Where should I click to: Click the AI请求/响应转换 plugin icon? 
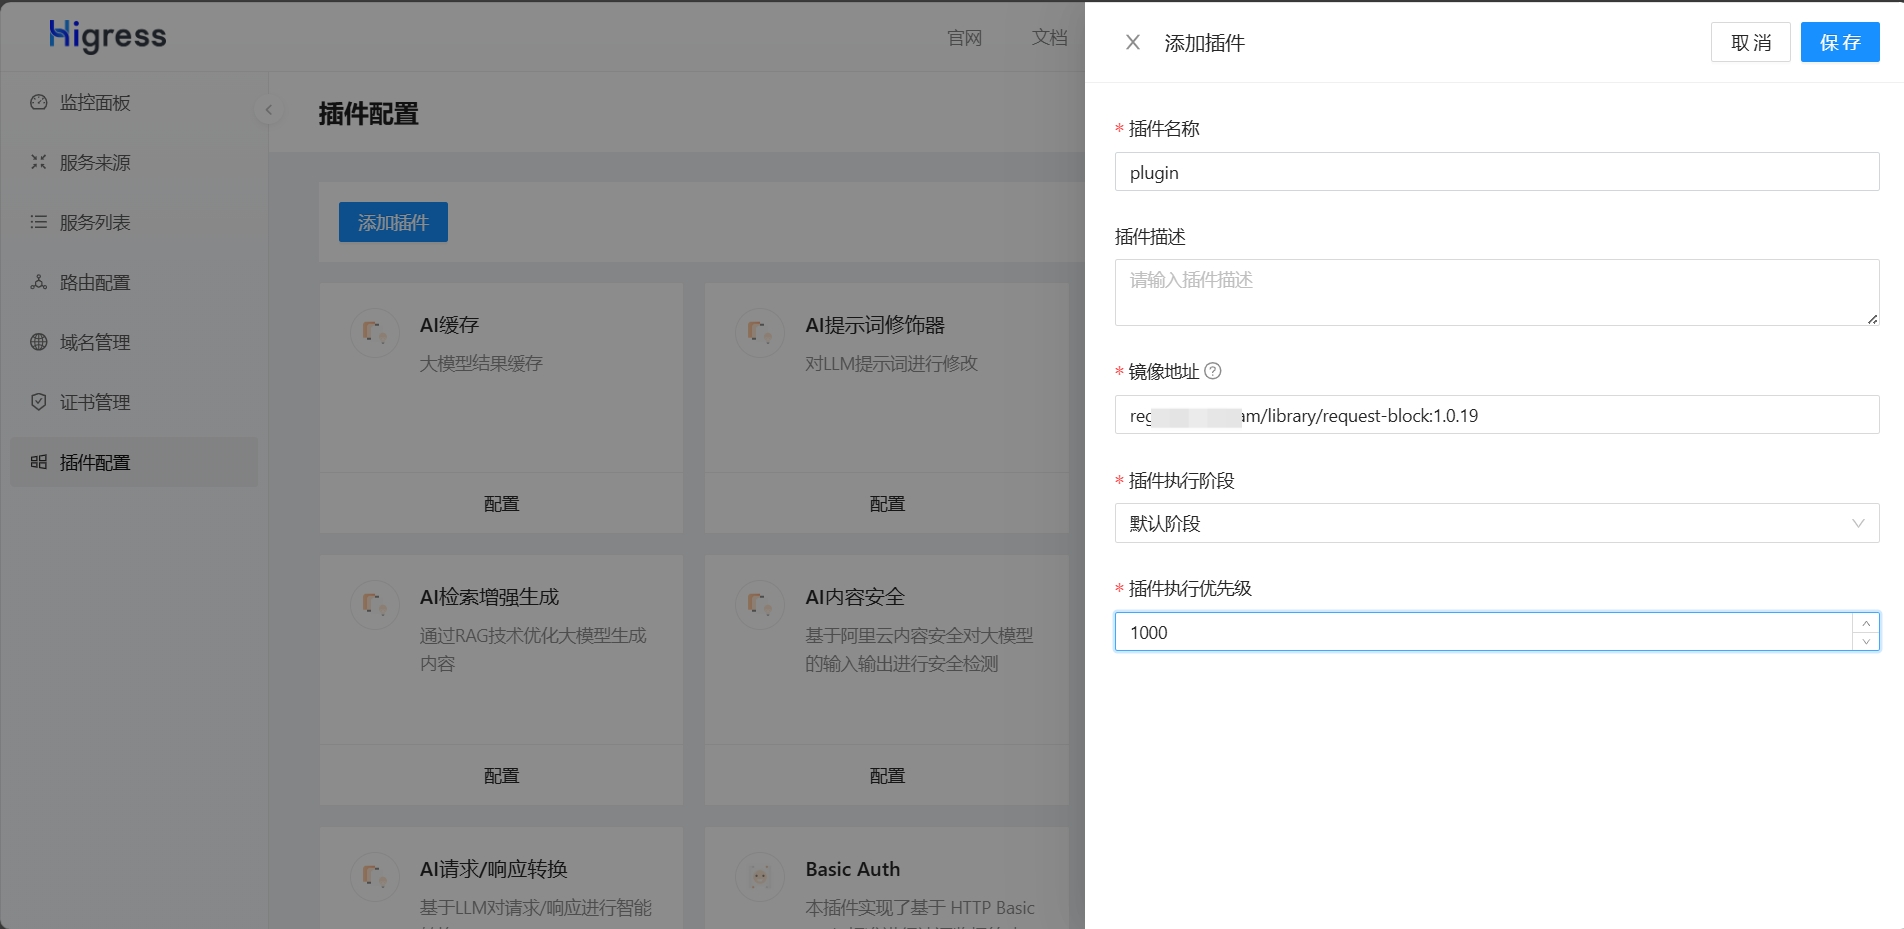(375, 876)
